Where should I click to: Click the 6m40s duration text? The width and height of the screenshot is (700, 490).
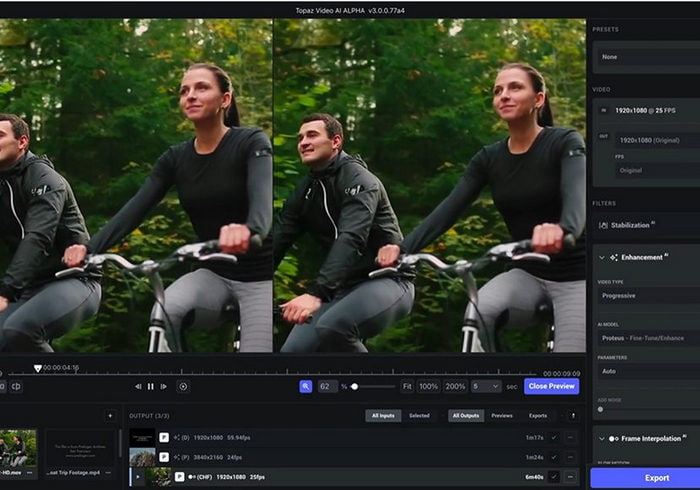point(534,477)
